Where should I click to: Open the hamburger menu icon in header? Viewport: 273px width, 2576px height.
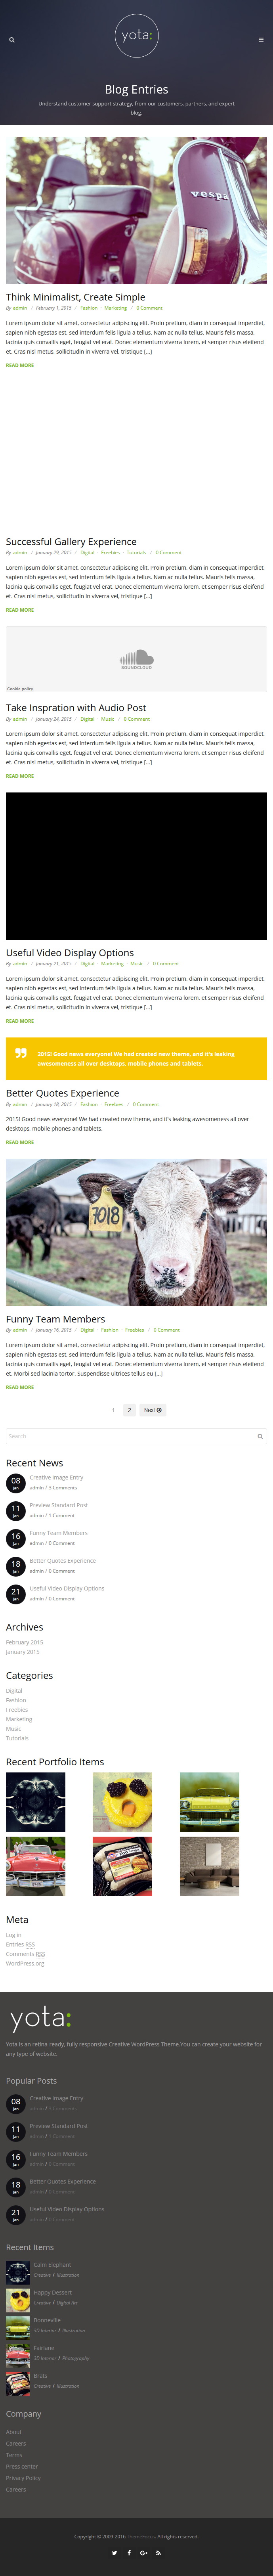(x=261, y=40)
